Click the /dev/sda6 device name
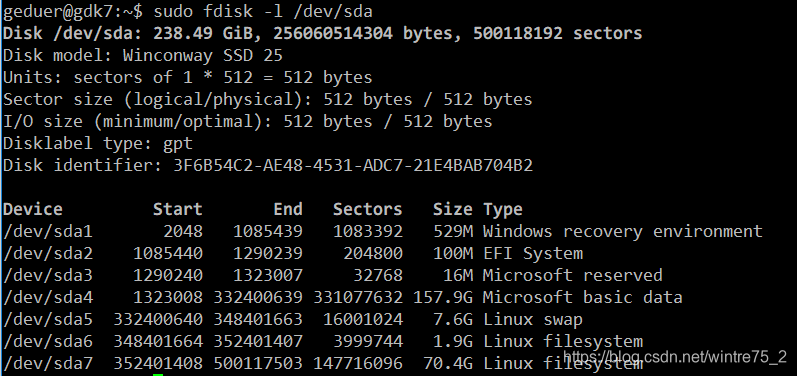 (x=48, y=341)
